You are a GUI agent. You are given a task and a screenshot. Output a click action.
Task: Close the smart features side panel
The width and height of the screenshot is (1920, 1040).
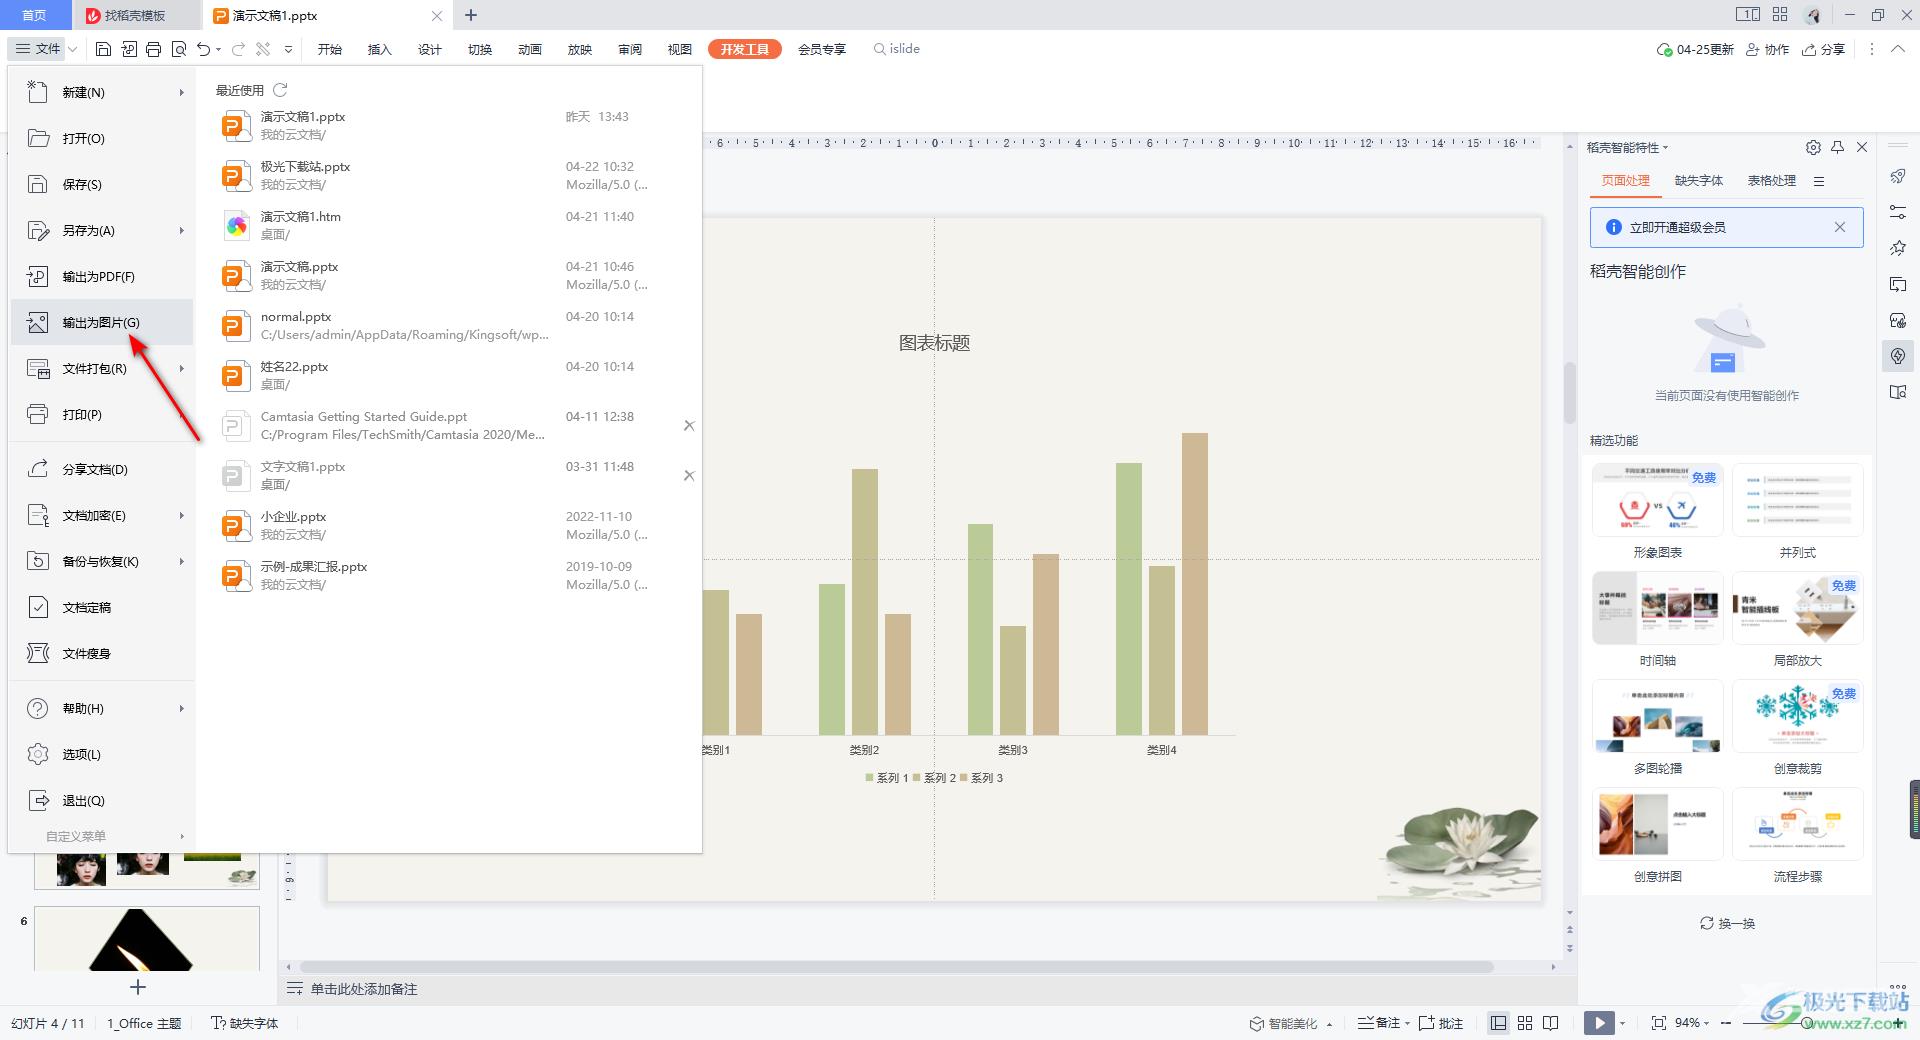point(1862,147)
